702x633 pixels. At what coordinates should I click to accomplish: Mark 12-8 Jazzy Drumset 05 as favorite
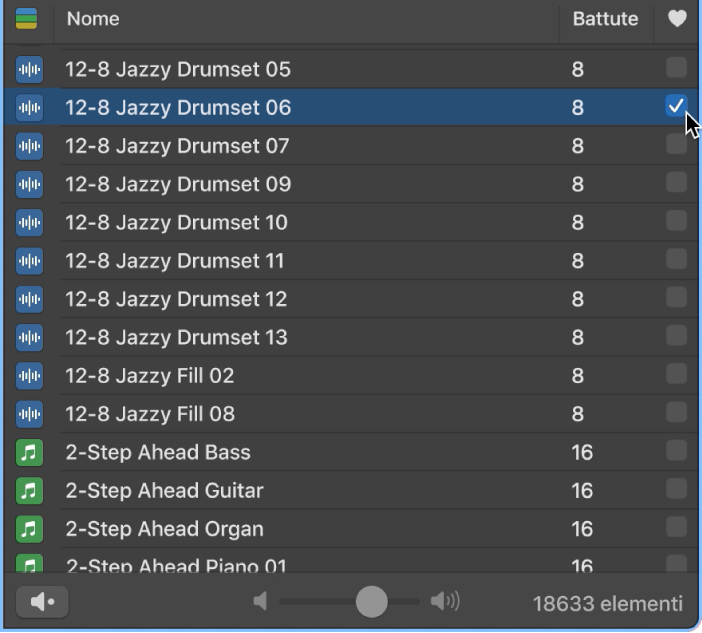pyautogui.click(x=676, y=68)
